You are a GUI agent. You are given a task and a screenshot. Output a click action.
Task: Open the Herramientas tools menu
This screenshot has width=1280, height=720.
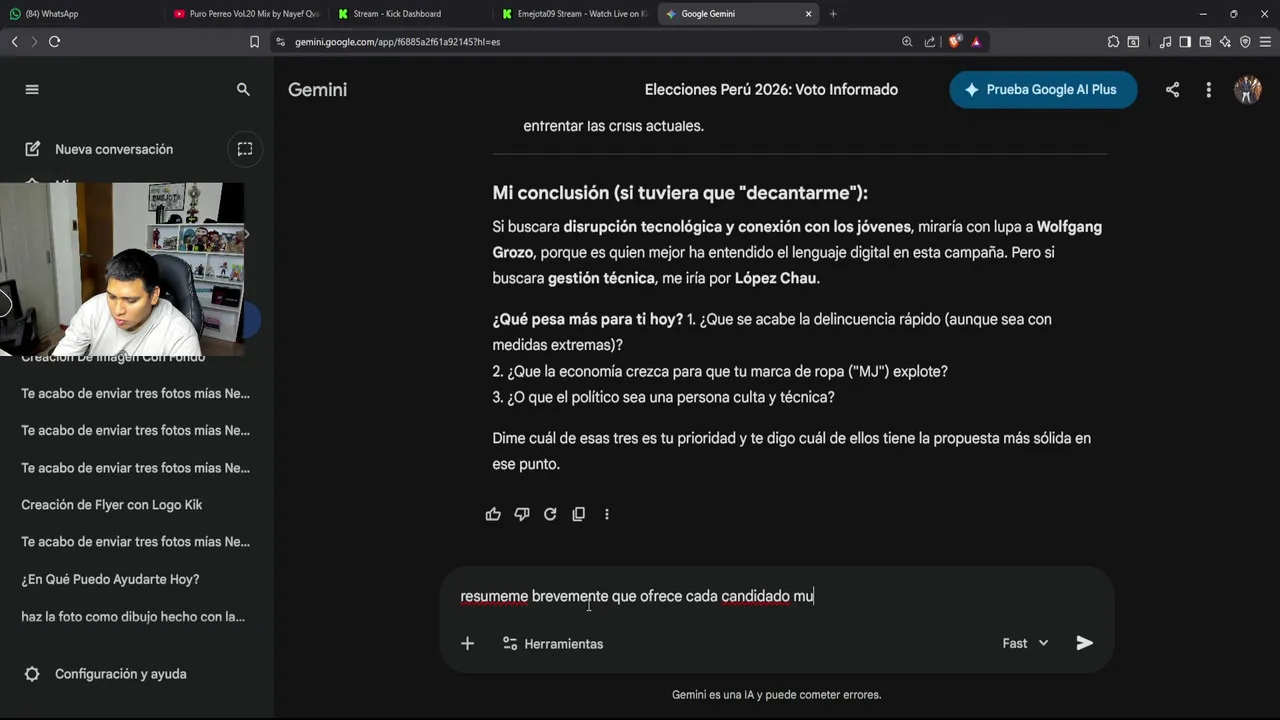point(553,643)
